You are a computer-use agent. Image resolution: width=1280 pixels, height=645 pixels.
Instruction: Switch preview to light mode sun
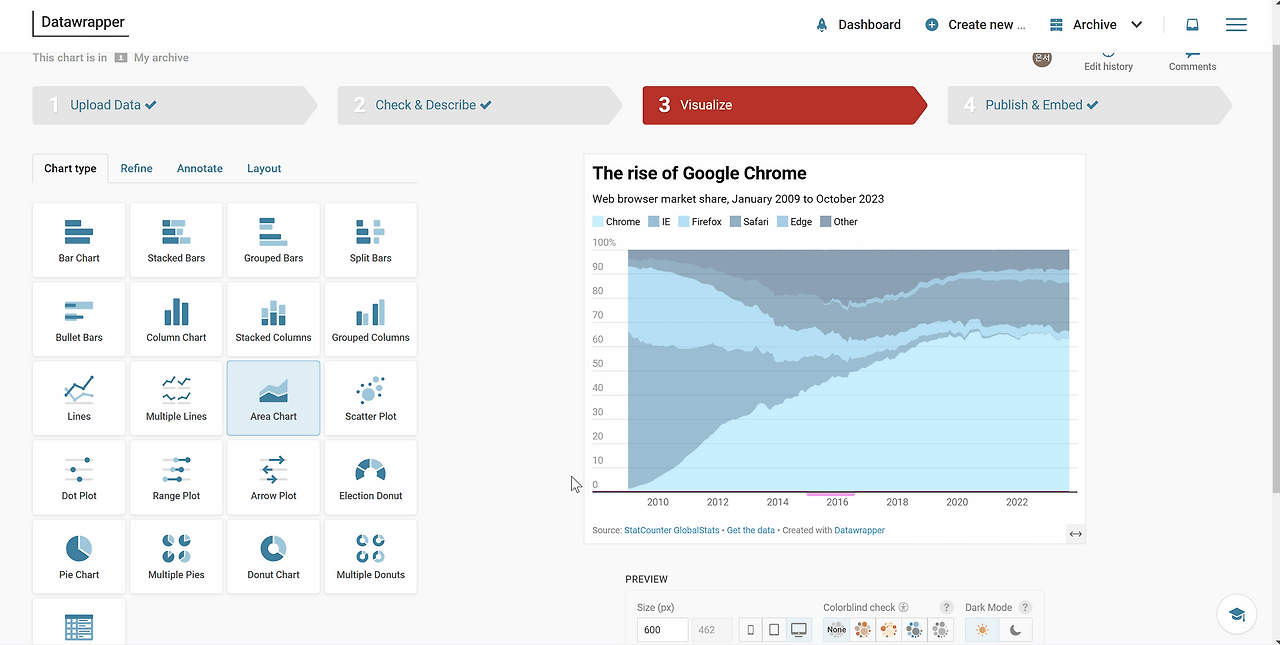982,630
